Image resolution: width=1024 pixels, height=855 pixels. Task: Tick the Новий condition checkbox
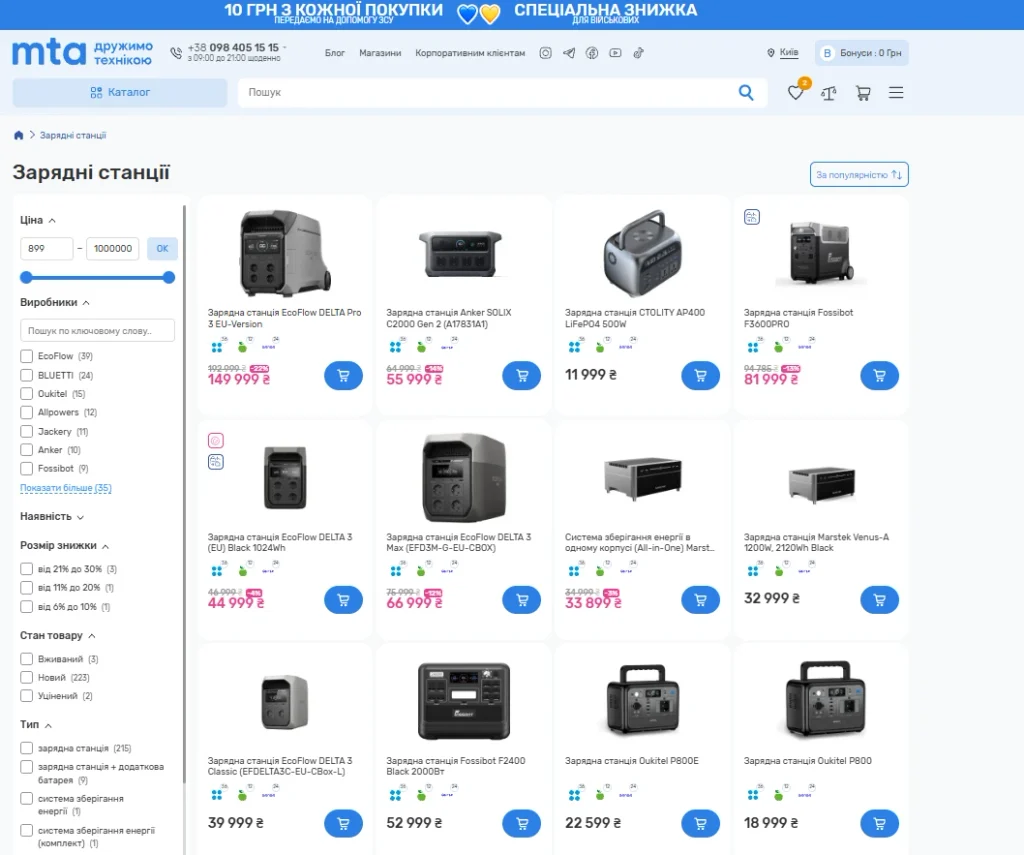(x=27, y=677)
